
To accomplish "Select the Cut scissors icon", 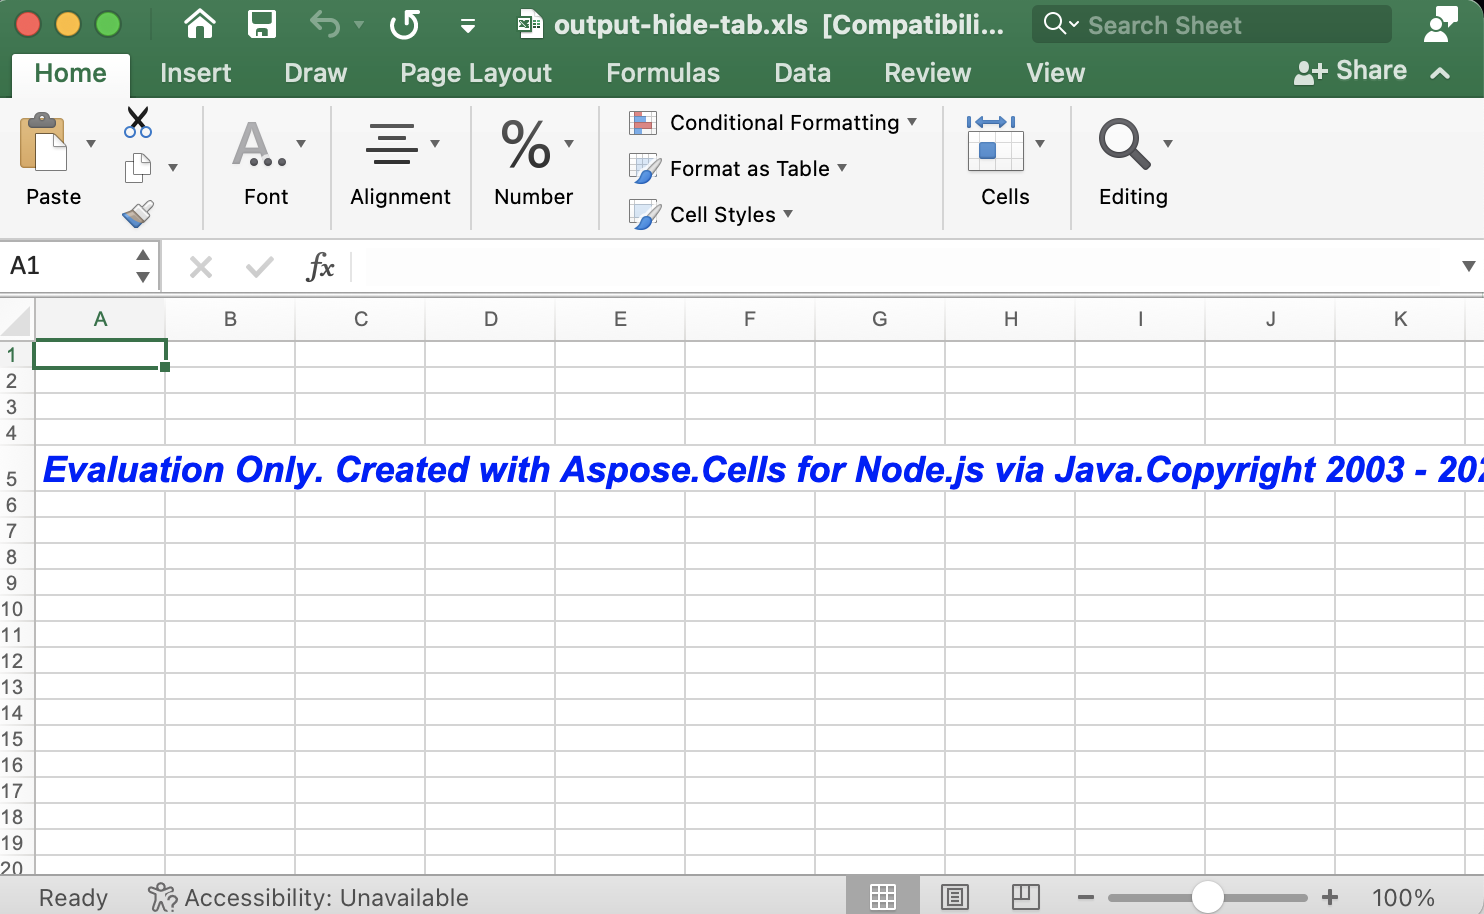I will [138, 121].
